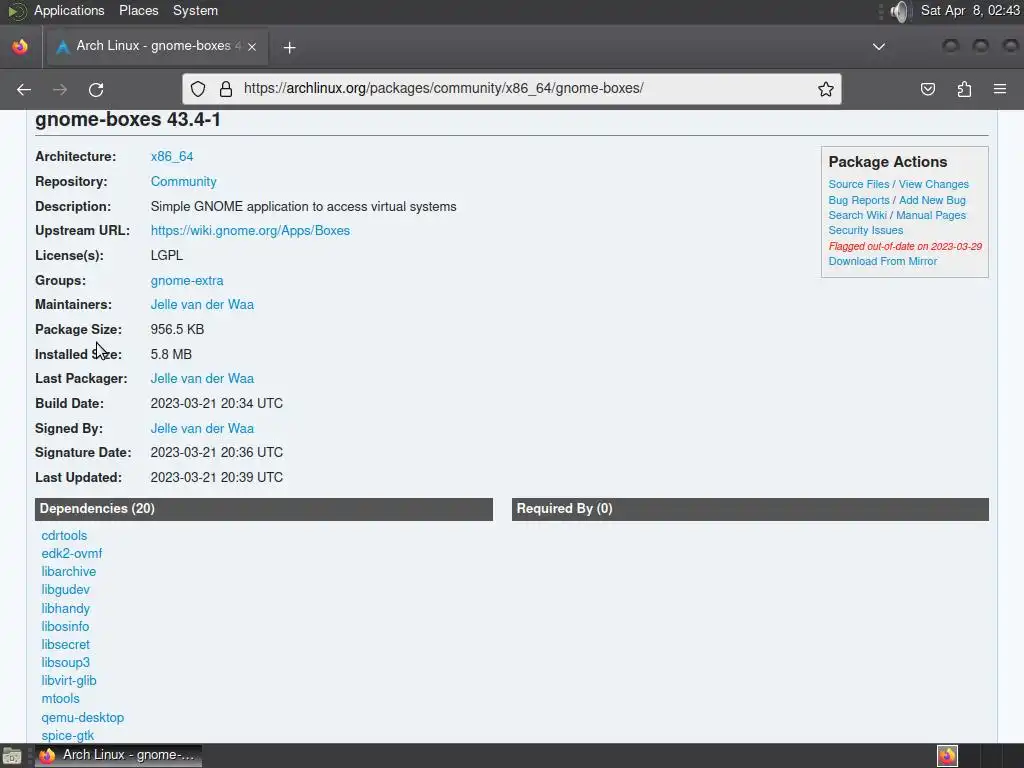
Task: Click the LGPL license text
Action: point(167,256)
